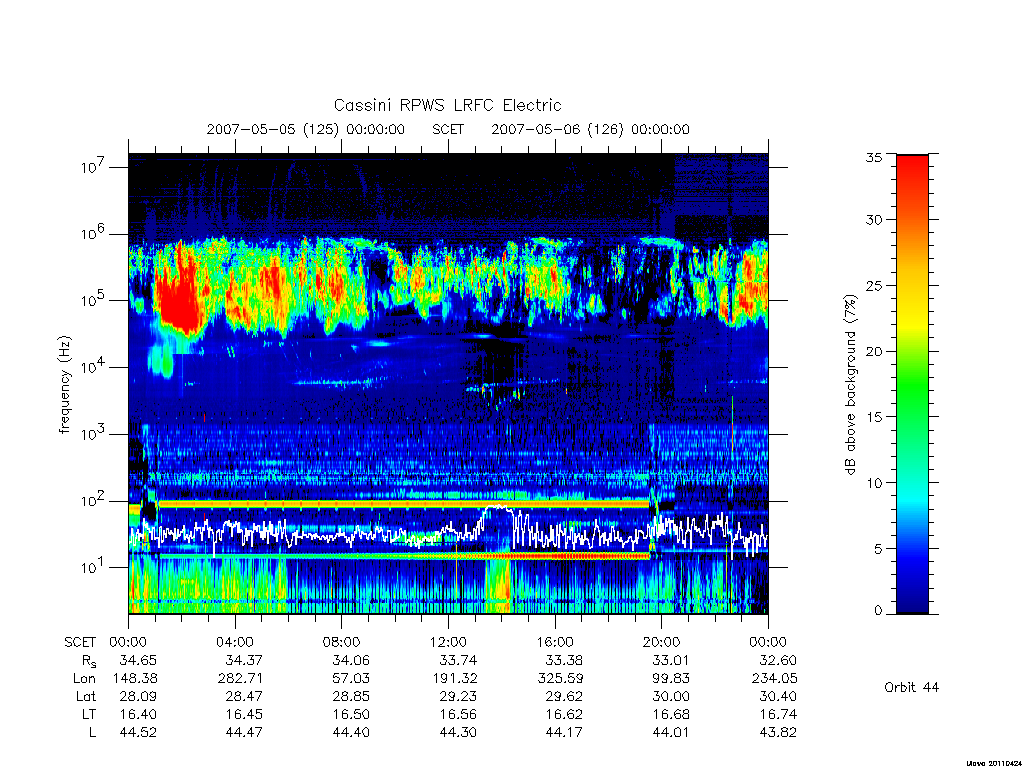Click the SCET tick label '04:00'
The image size is (1024, 768).
point(234,642)
